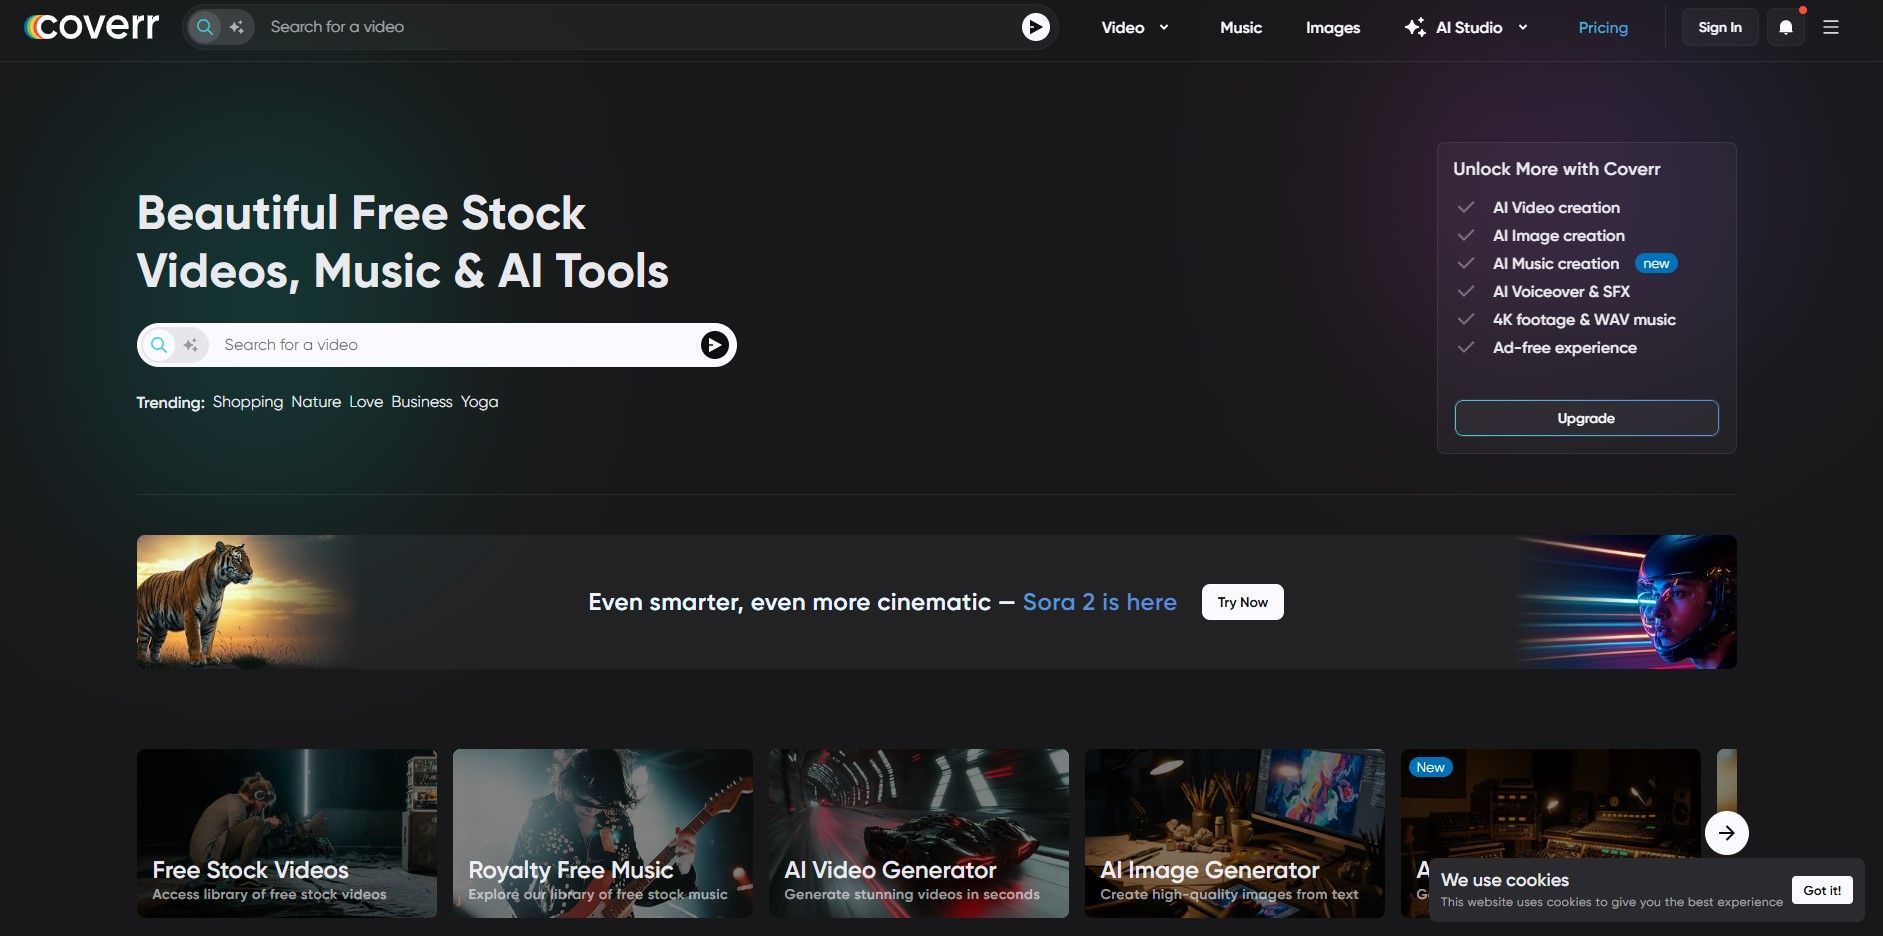Screen dimensions: 1883x936
Task: Open the notifications bell
Action: [x=1786, y=28]
